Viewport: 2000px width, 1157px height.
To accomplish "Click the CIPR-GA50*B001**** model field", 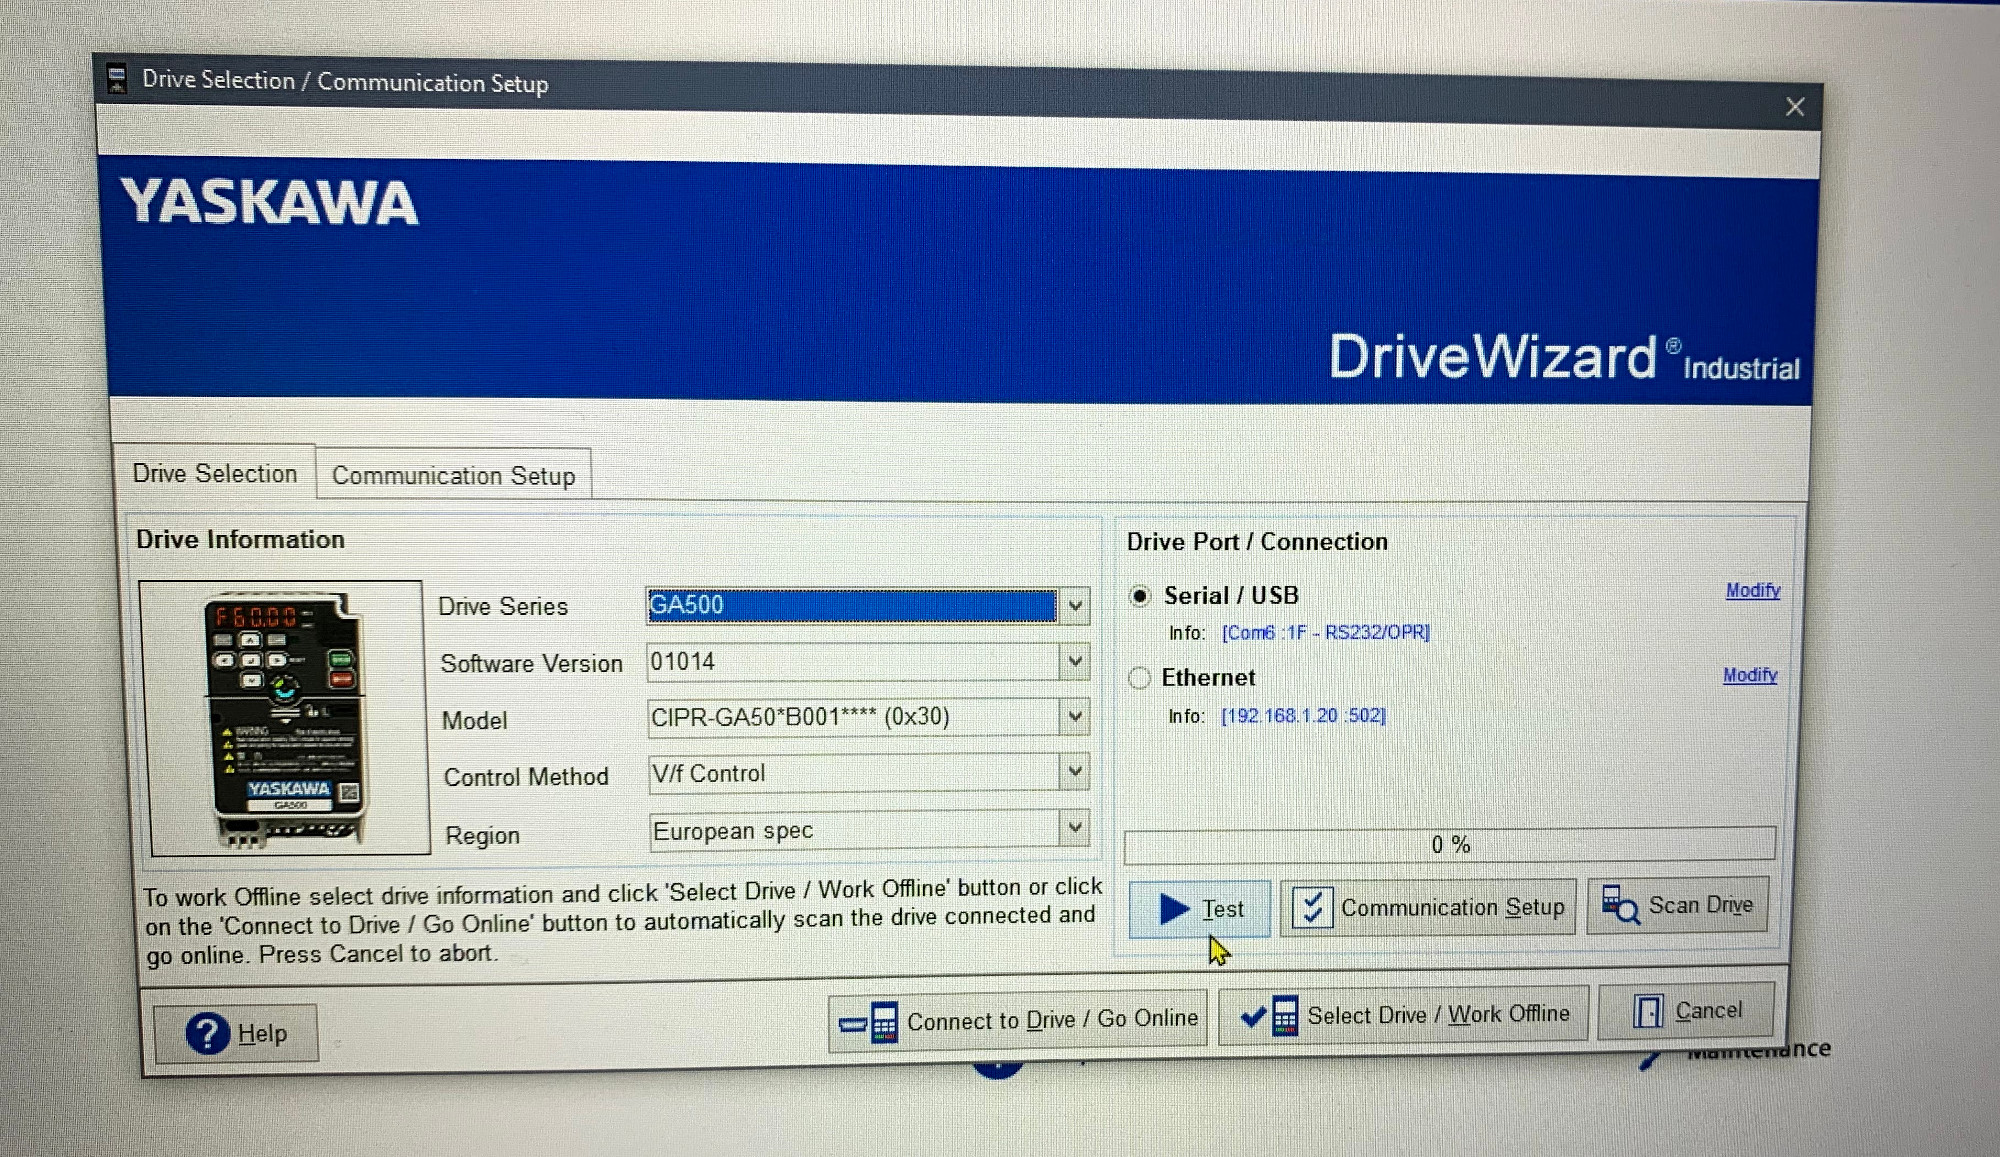I will pos(852,717).
